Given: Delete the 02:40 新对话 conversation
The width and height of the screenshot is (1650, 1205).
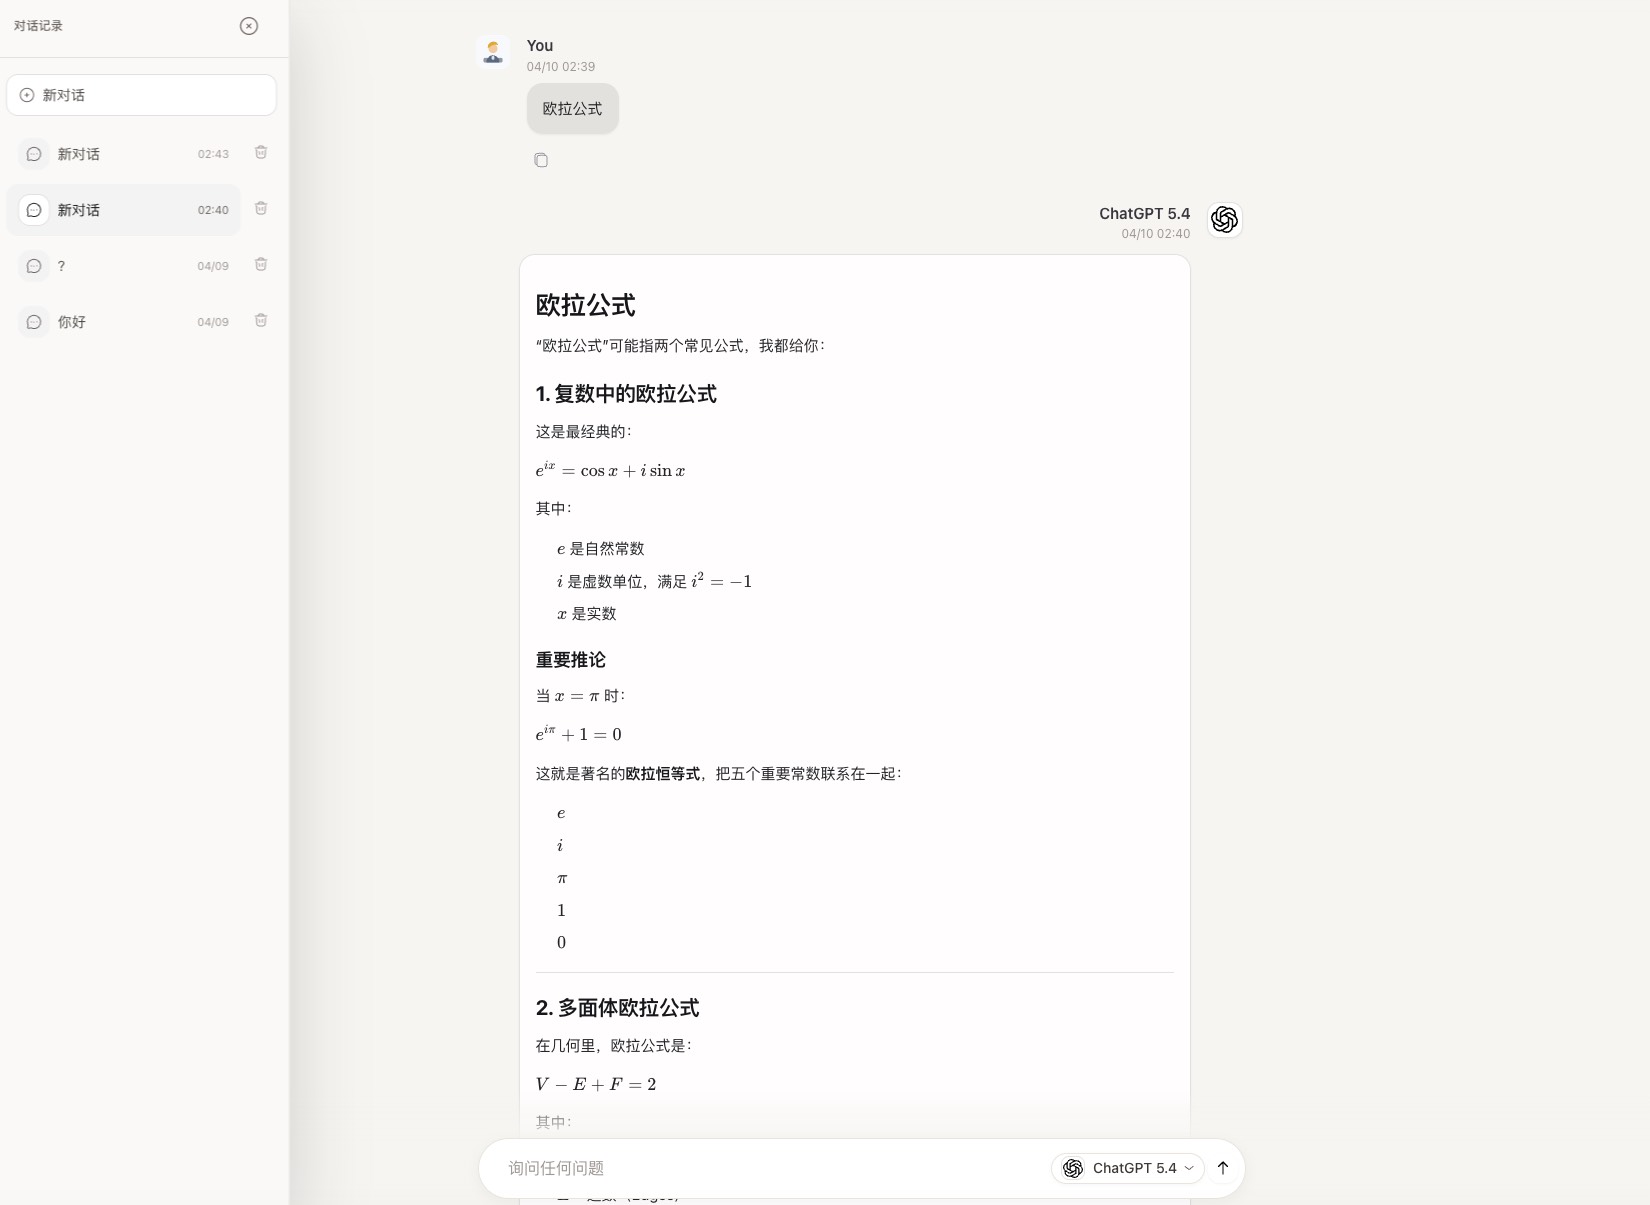Looking at the screenshot, I should point(261,209).
